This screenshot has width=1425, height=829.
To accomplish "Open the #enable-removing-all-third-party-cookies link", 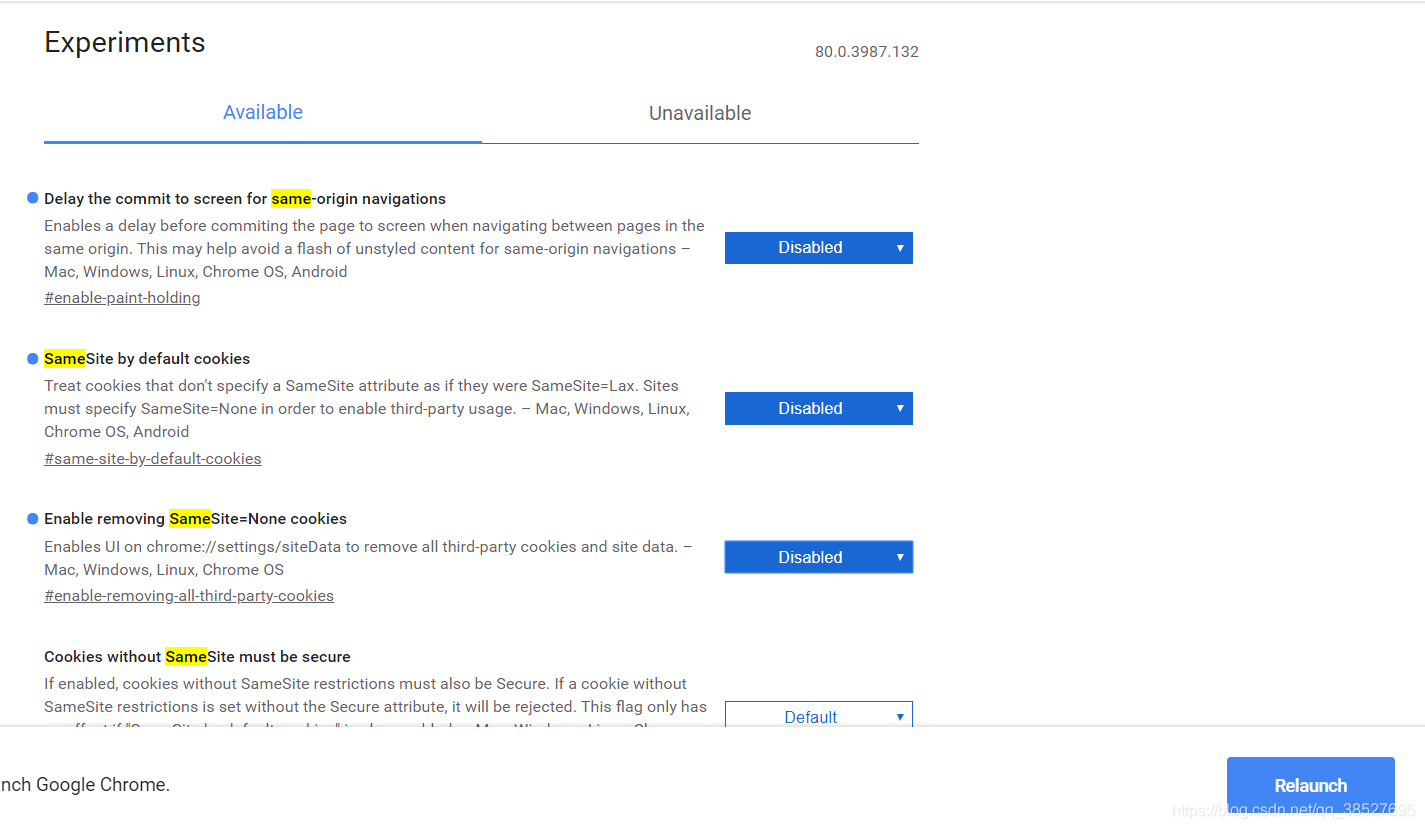I will pos(189,596).
